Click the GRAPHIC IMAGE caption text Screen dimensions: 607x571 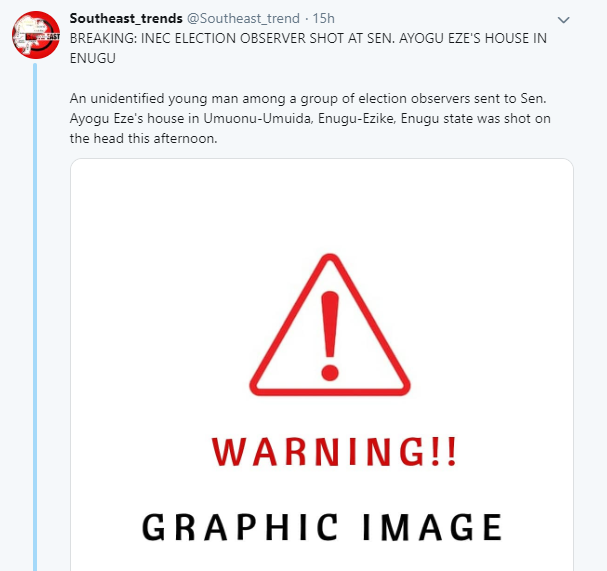point(322,527)
